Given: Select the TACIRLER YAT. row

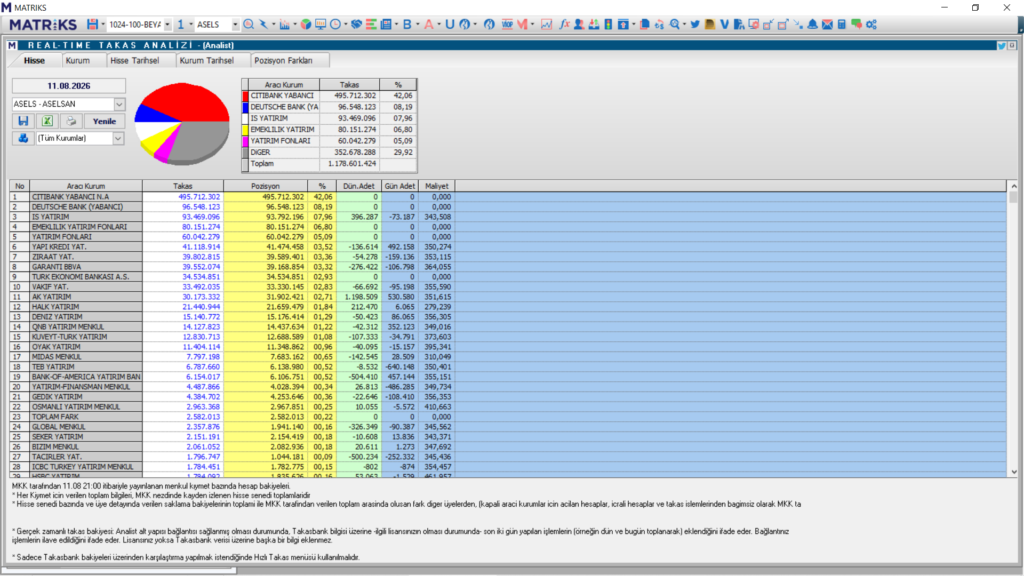Looking at the screenshot, I should (x=509, y=456).
